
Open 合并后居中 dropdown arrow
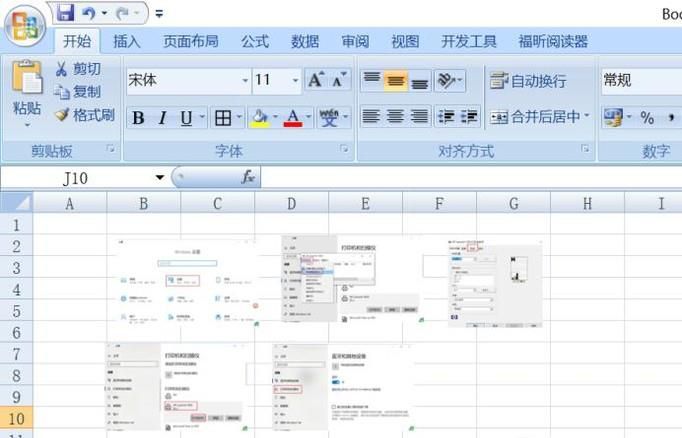[x=587, y=116]
